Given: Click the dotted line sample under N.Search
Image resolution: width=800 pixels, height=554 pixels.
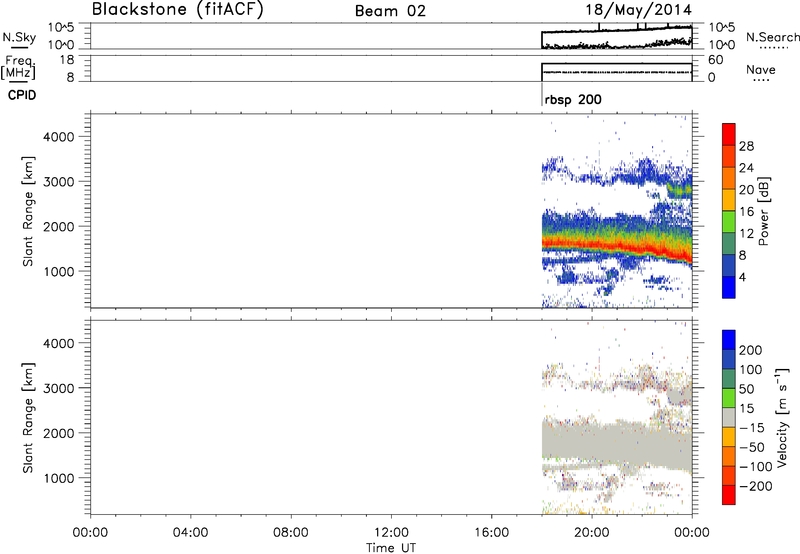Looking at the screenshot, I should pos(773,47).
